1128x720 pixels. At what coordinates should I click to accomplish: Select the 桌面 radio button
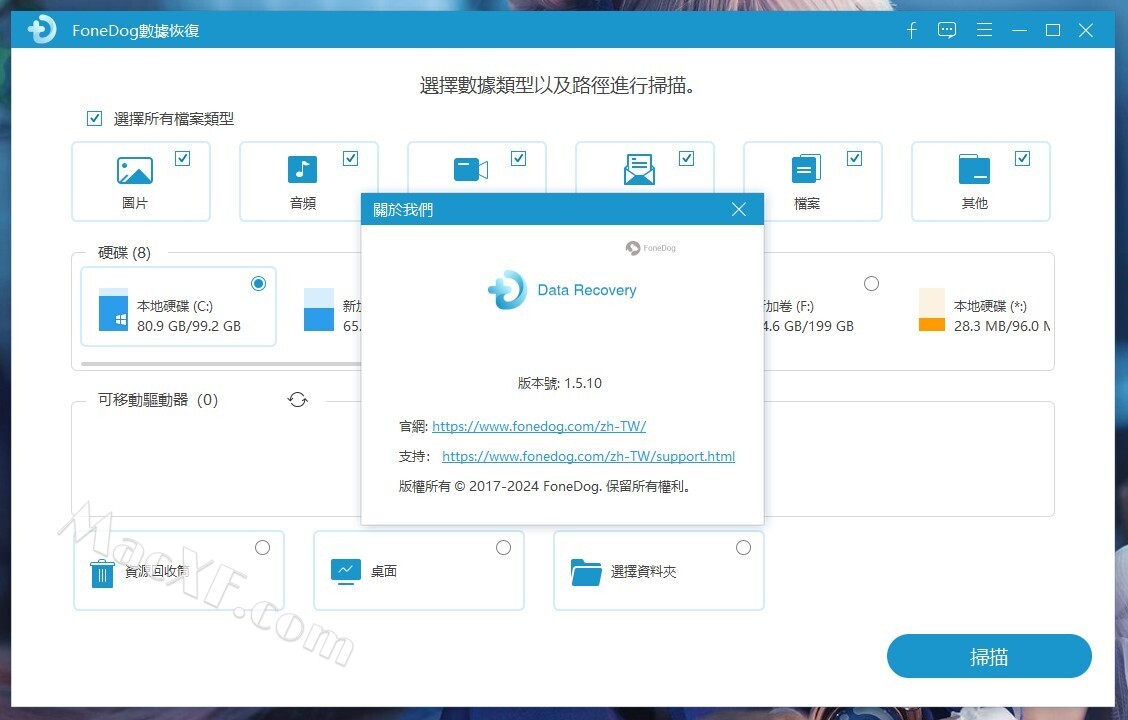pos(504,548)
